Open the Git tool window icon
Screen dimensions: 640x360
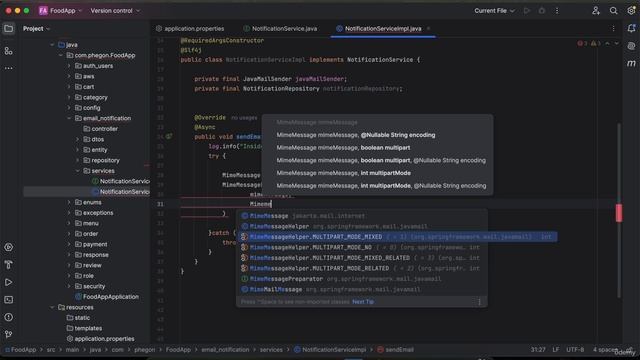pyautogui.click(x=9, y=334)
